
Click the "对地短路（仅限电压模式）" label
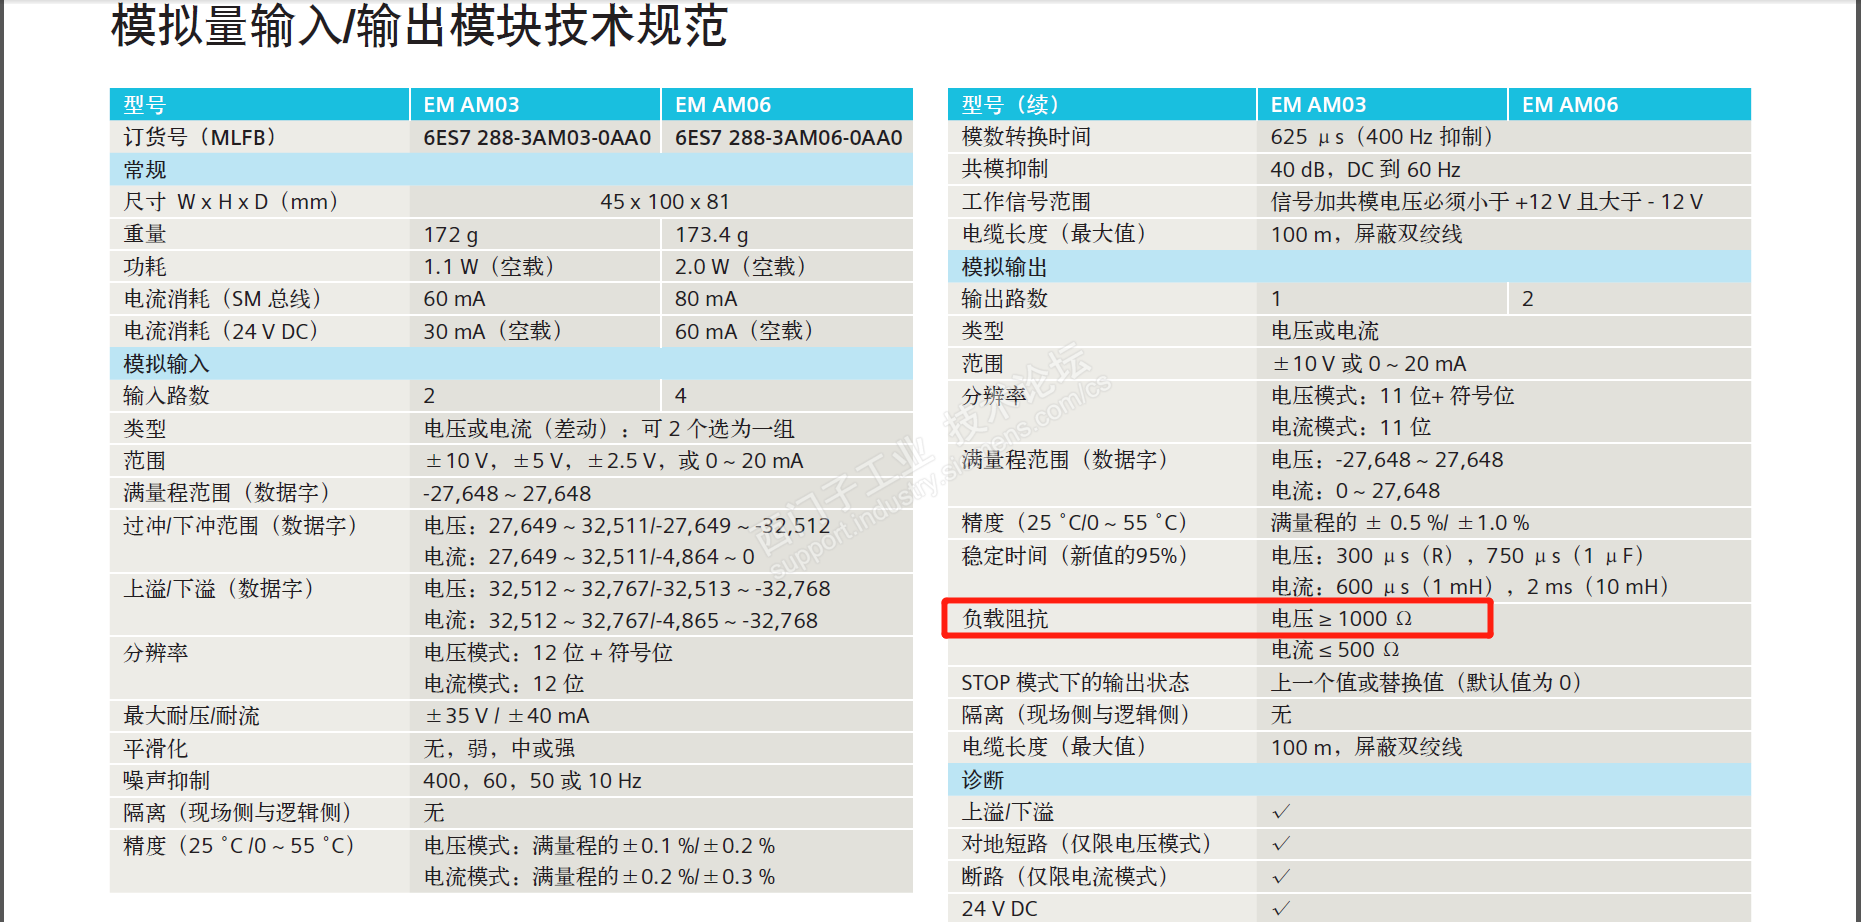[x=1087, y=844]
